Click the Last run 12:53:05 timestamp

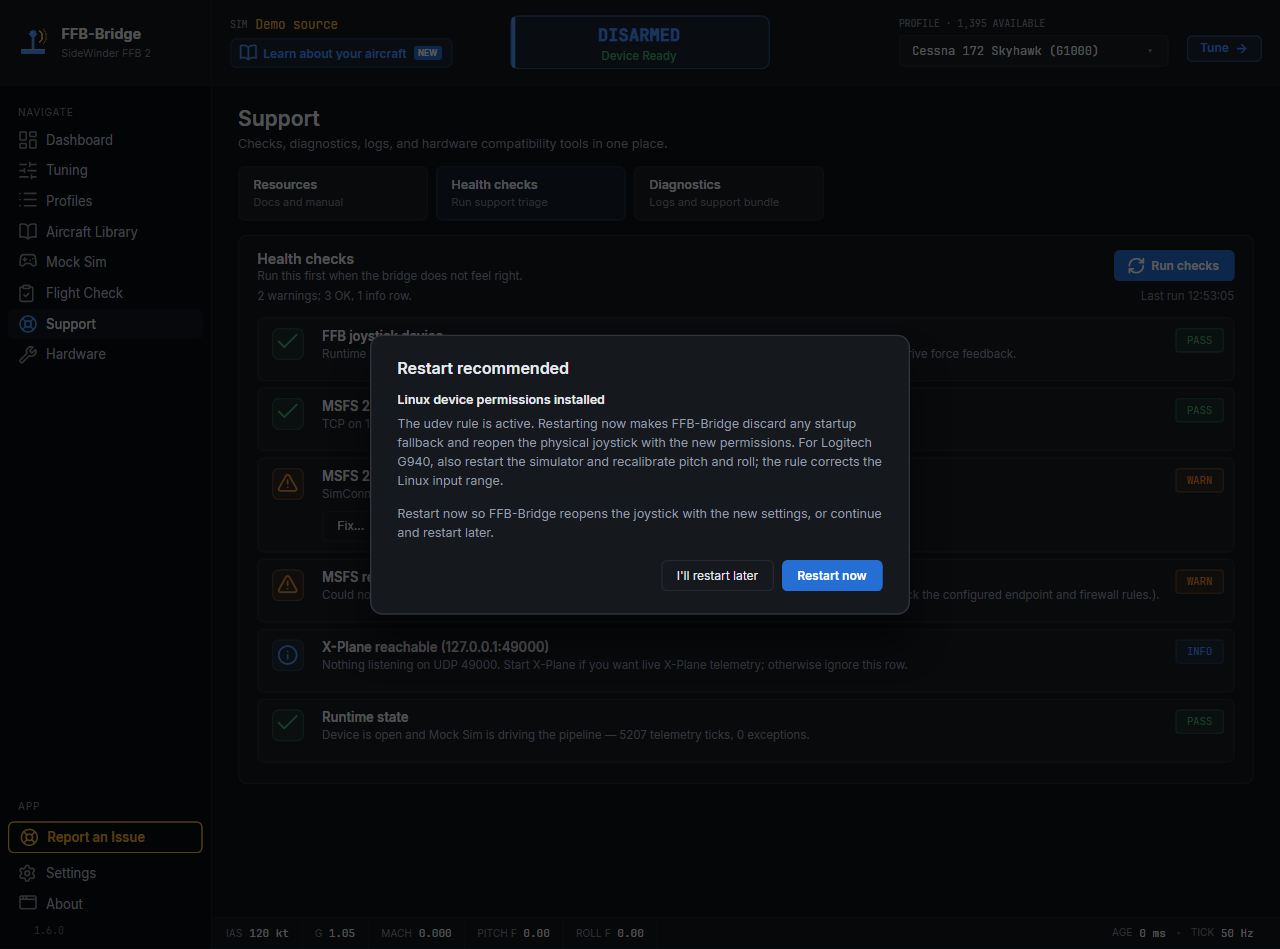(x=1187, y=296)
